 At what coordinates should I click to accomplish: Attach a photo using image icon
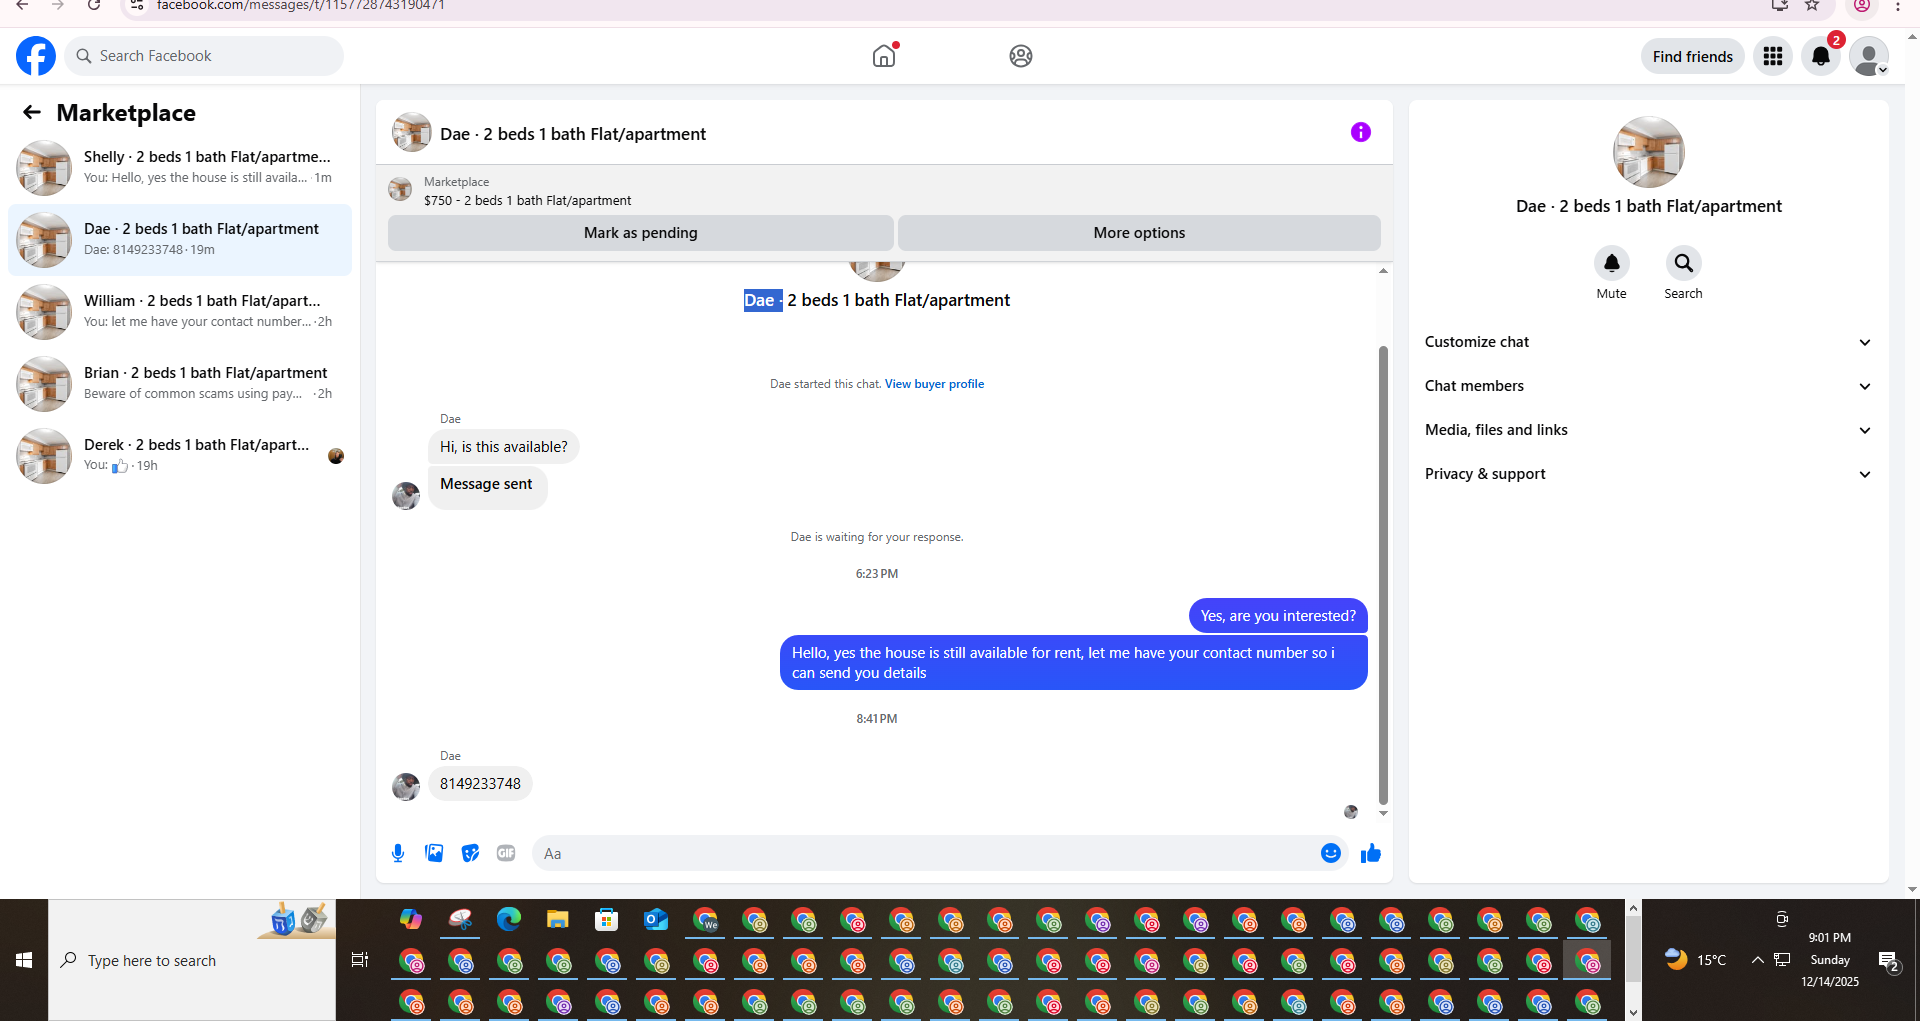tap(434, 853)
